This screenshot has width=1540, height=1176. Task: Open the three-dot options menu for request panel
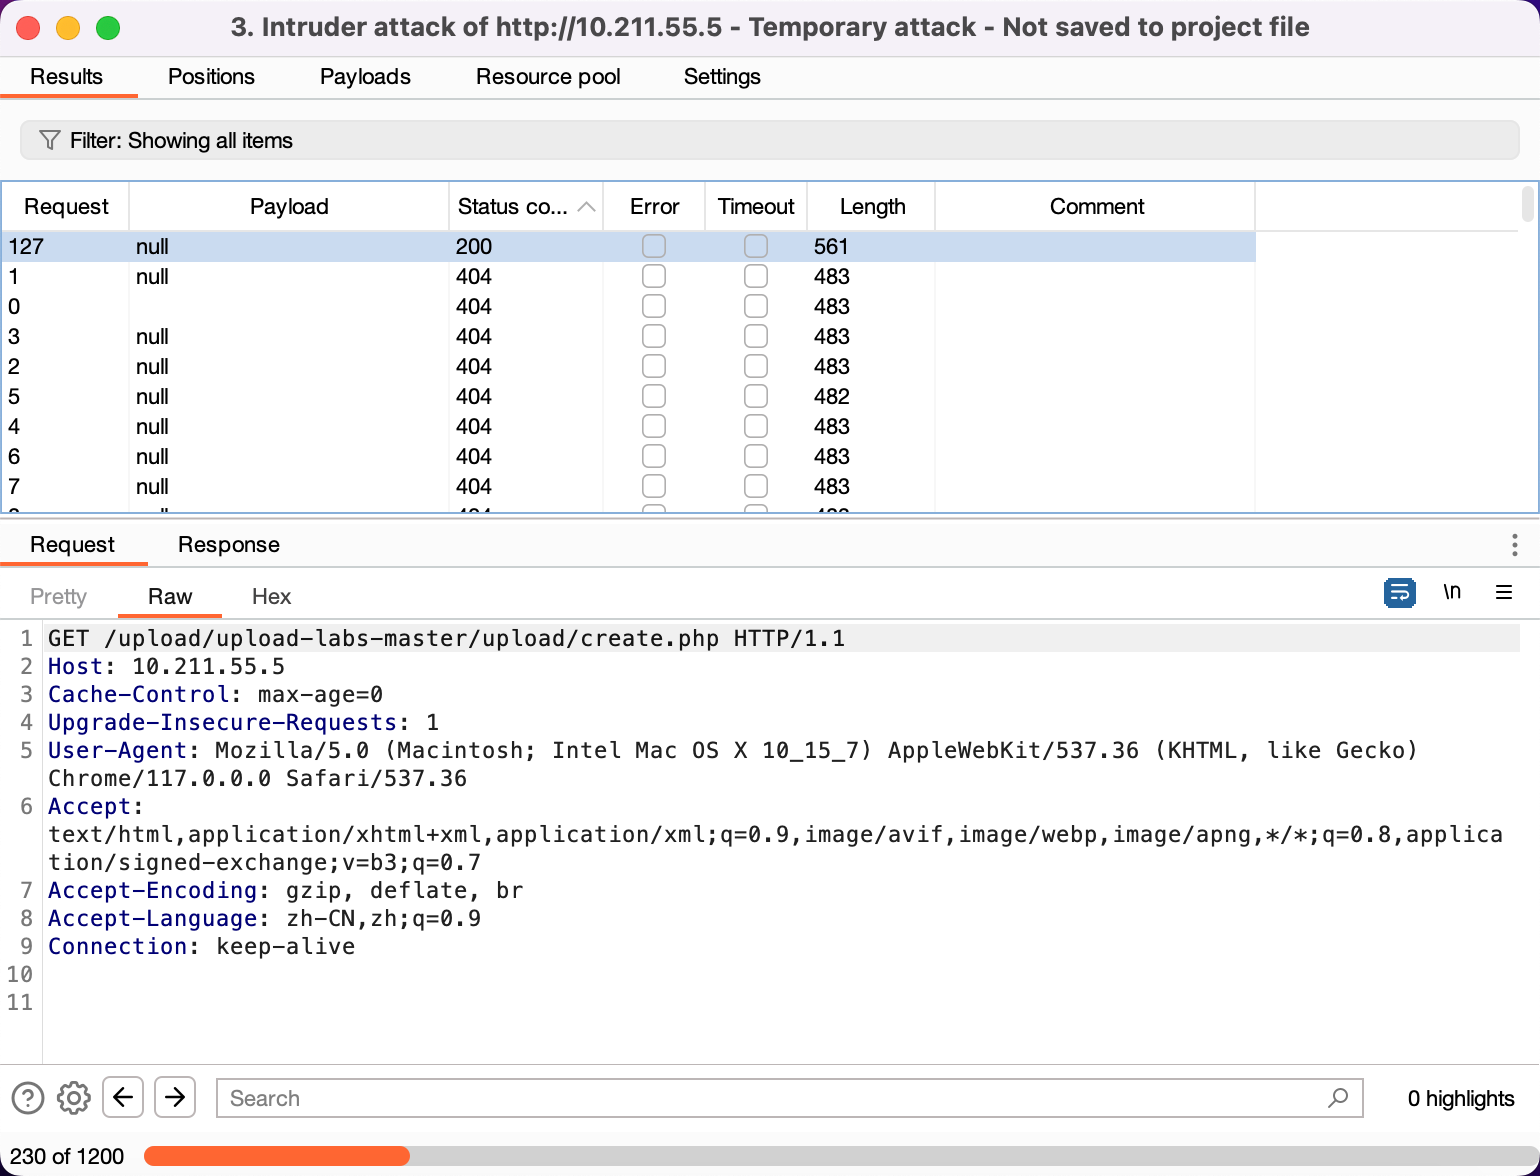point(1514,544)
